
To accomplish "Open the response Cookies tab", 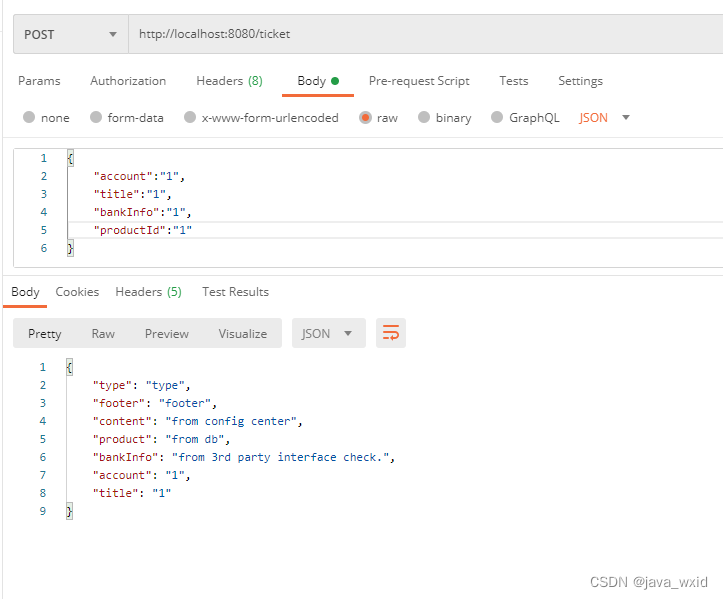I will tap(77, 292).
